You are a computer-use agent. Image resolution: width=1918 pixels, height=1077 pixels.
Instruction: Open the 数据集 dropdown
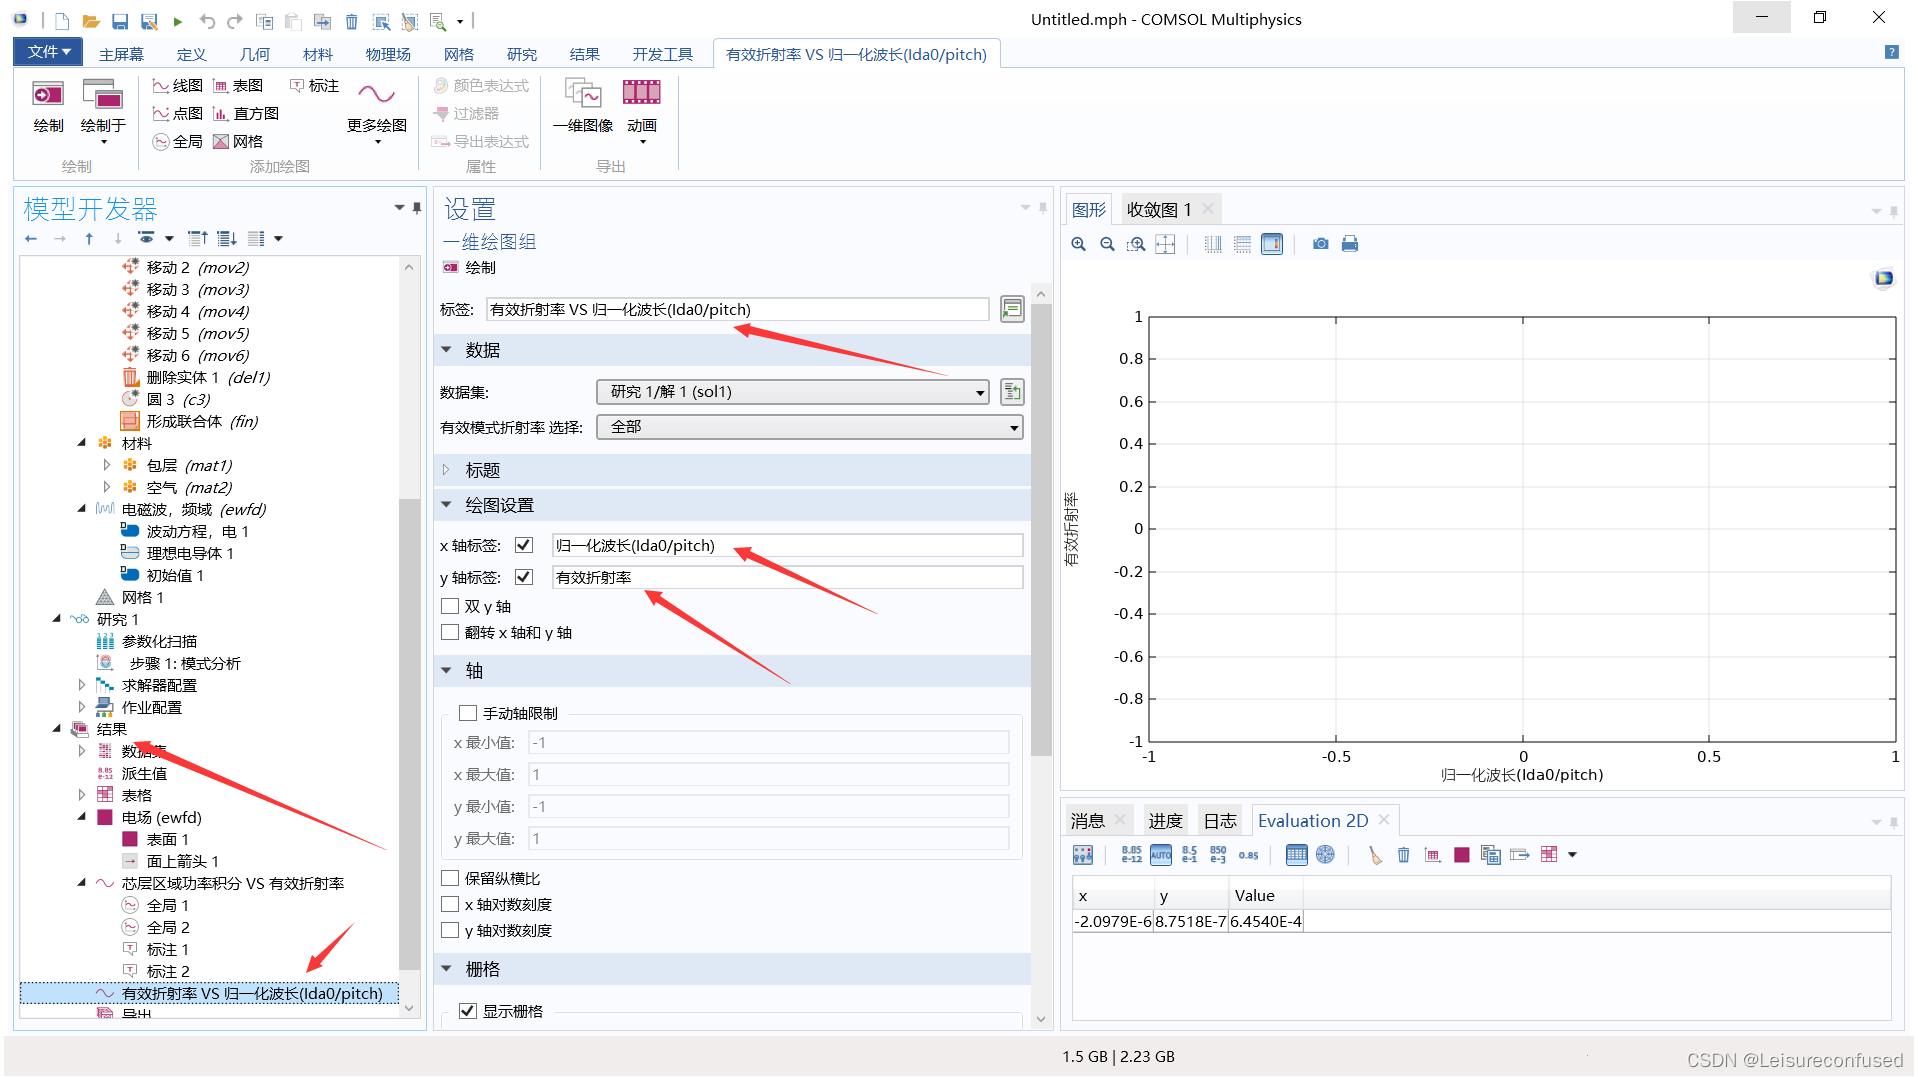coord(793,393)
